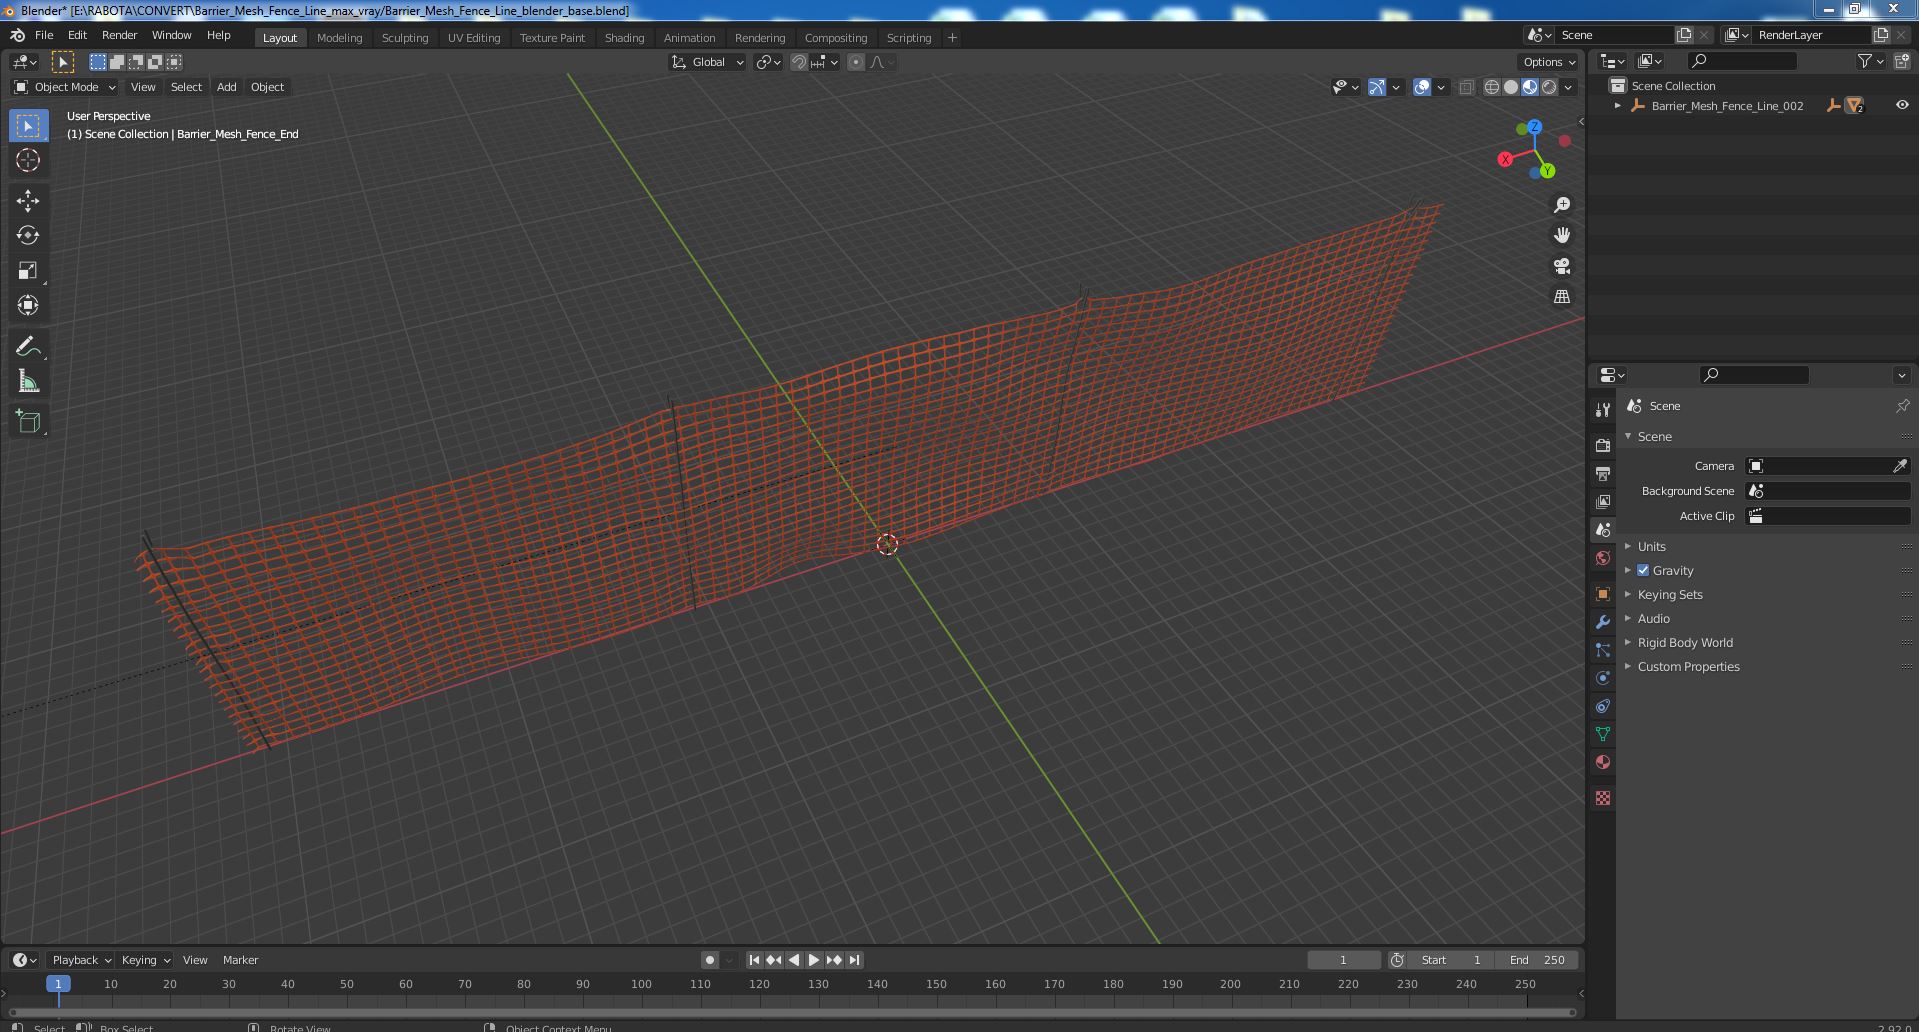Click the Zoom viewport icon

click(x=1562, y=205)
